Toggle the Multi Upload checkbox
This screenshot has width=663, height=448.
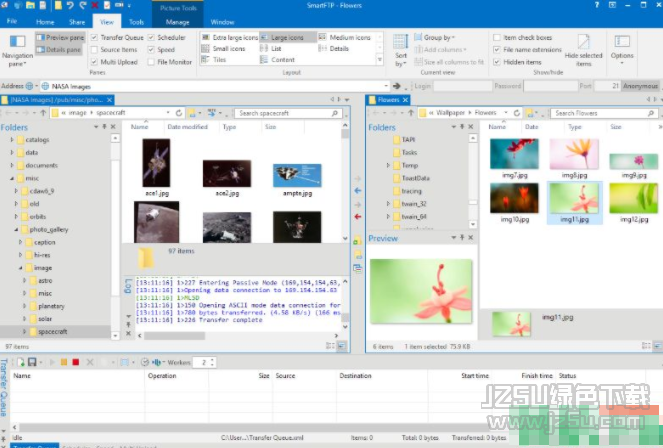pyautogui.click(x=94, y=62)
